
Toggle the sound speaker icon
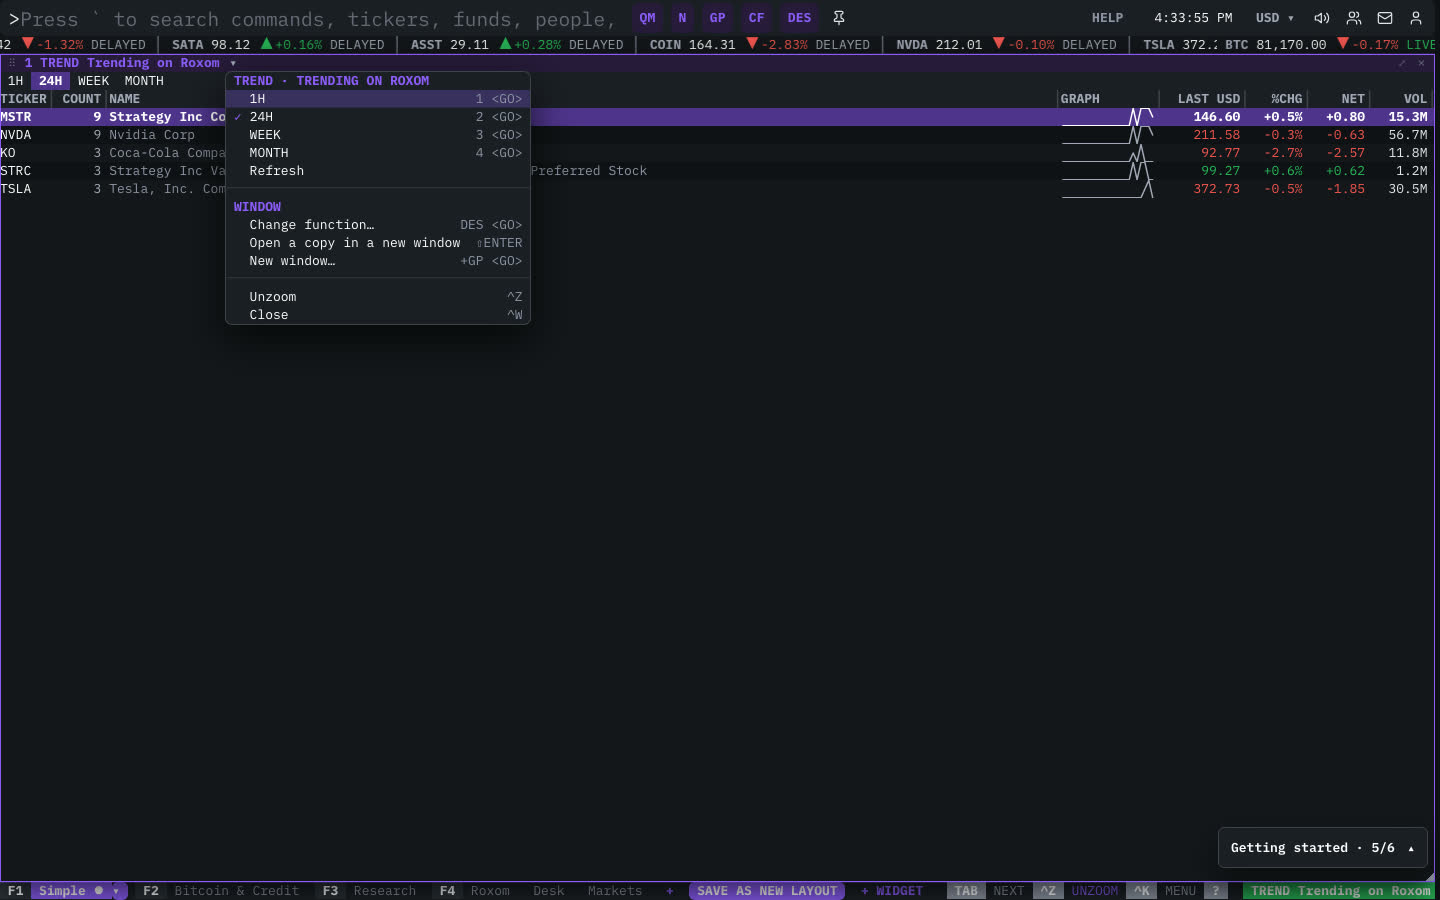[1321, 18]
